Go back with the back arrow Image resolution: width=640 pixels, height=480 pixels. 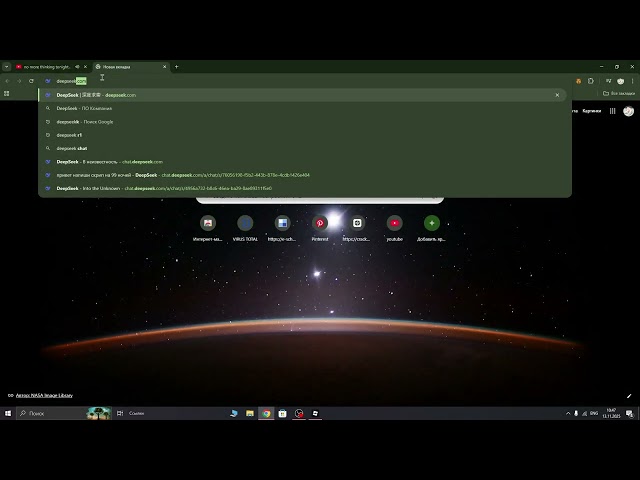point(7,81)
